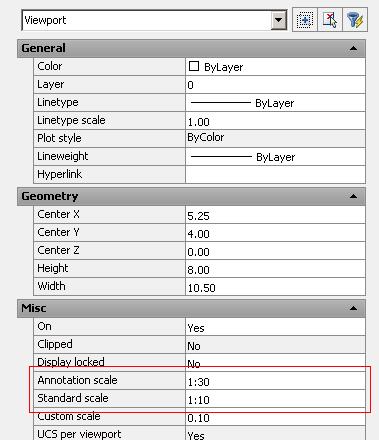Edit the Linetype scale value 1.00
Screen dimensions: 379x440
pyautogui.click(x=275, y=121)
